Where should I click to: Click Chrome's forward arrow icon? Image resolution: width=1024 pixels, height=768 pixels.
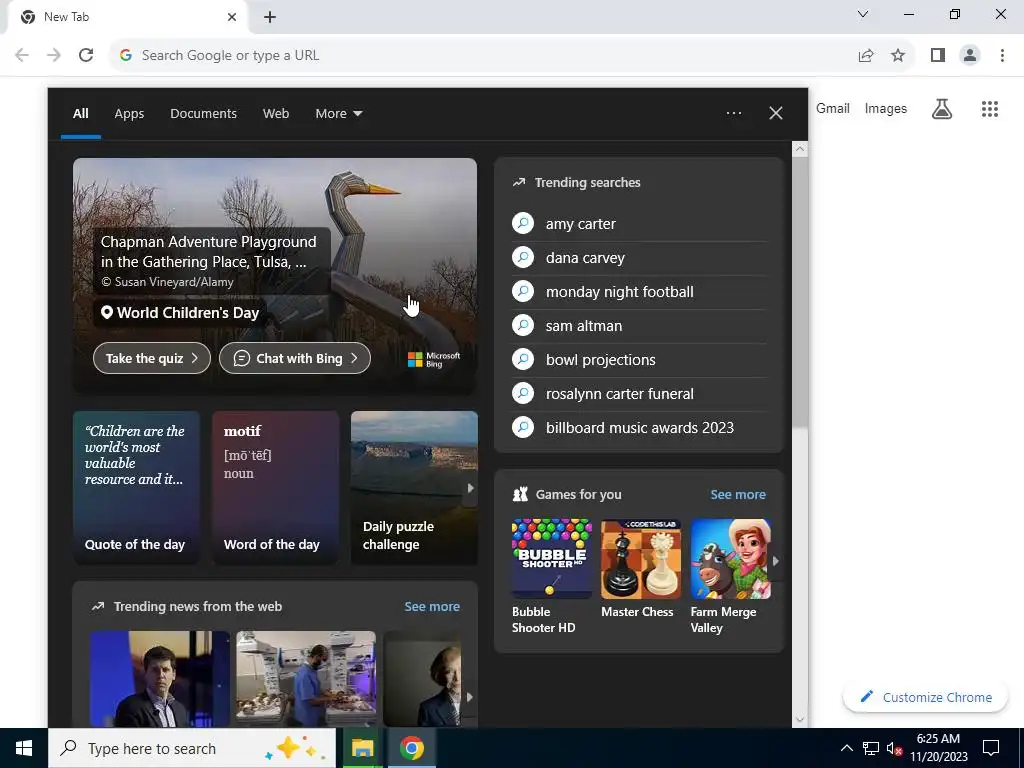(x=54, y=55)
